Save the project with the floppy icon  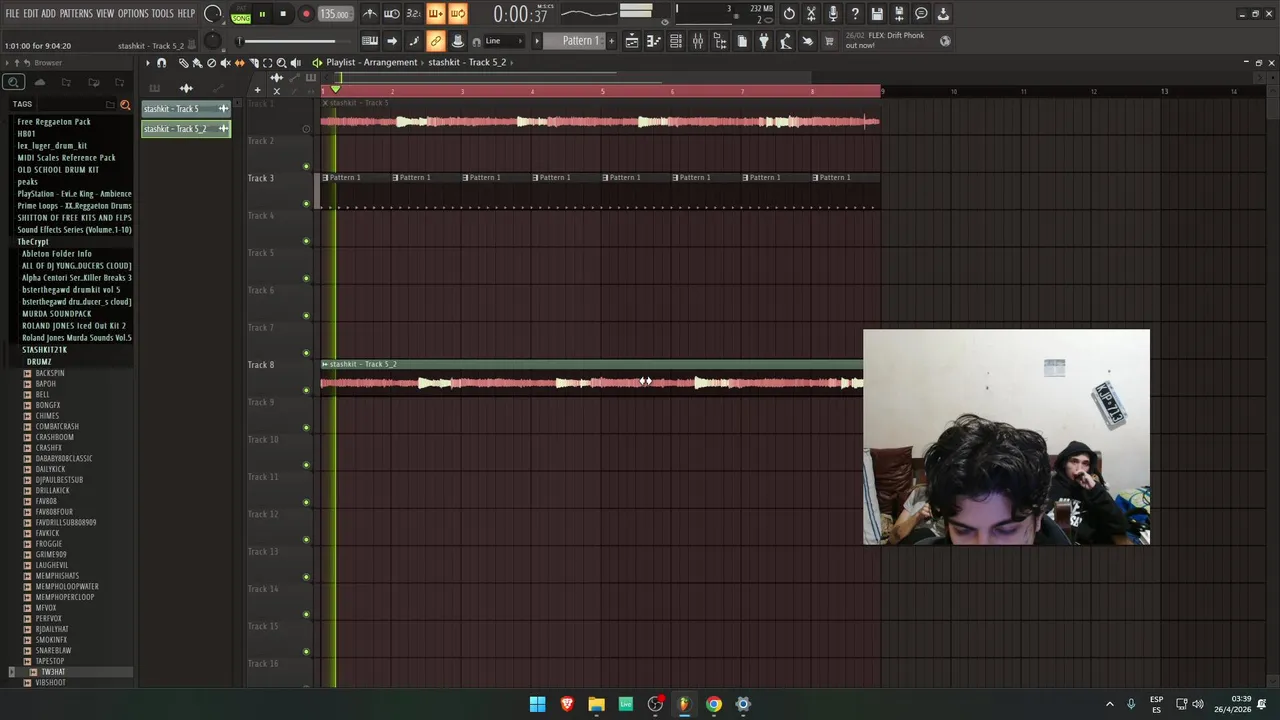click(x=877, y=14)
